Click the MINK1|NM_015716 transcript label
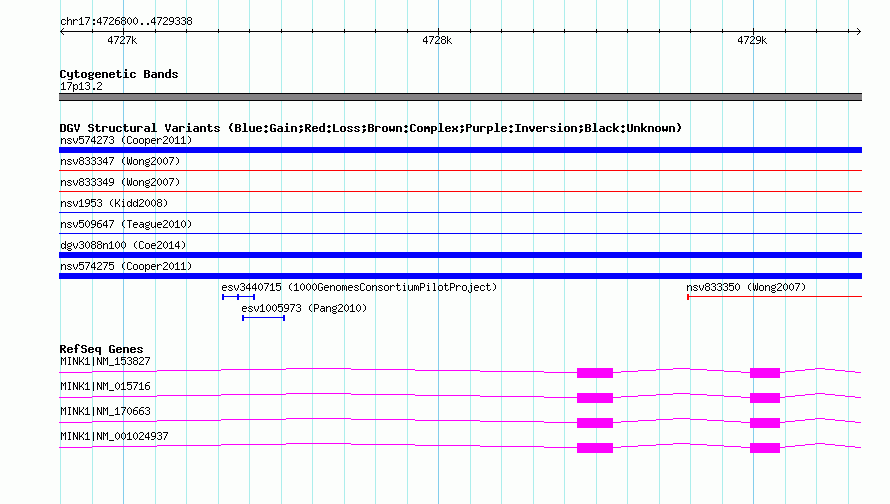The width and height of the screenshot is (890, 504). (105, 387)
